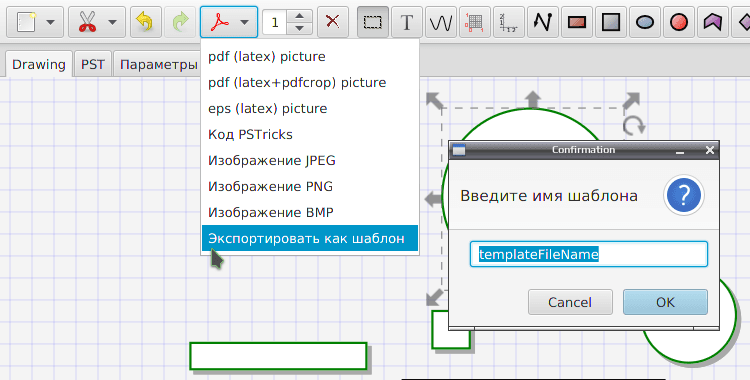Screen dimensions: 750x380
Task: Click the number field showing 1
Action: point(275,22)
